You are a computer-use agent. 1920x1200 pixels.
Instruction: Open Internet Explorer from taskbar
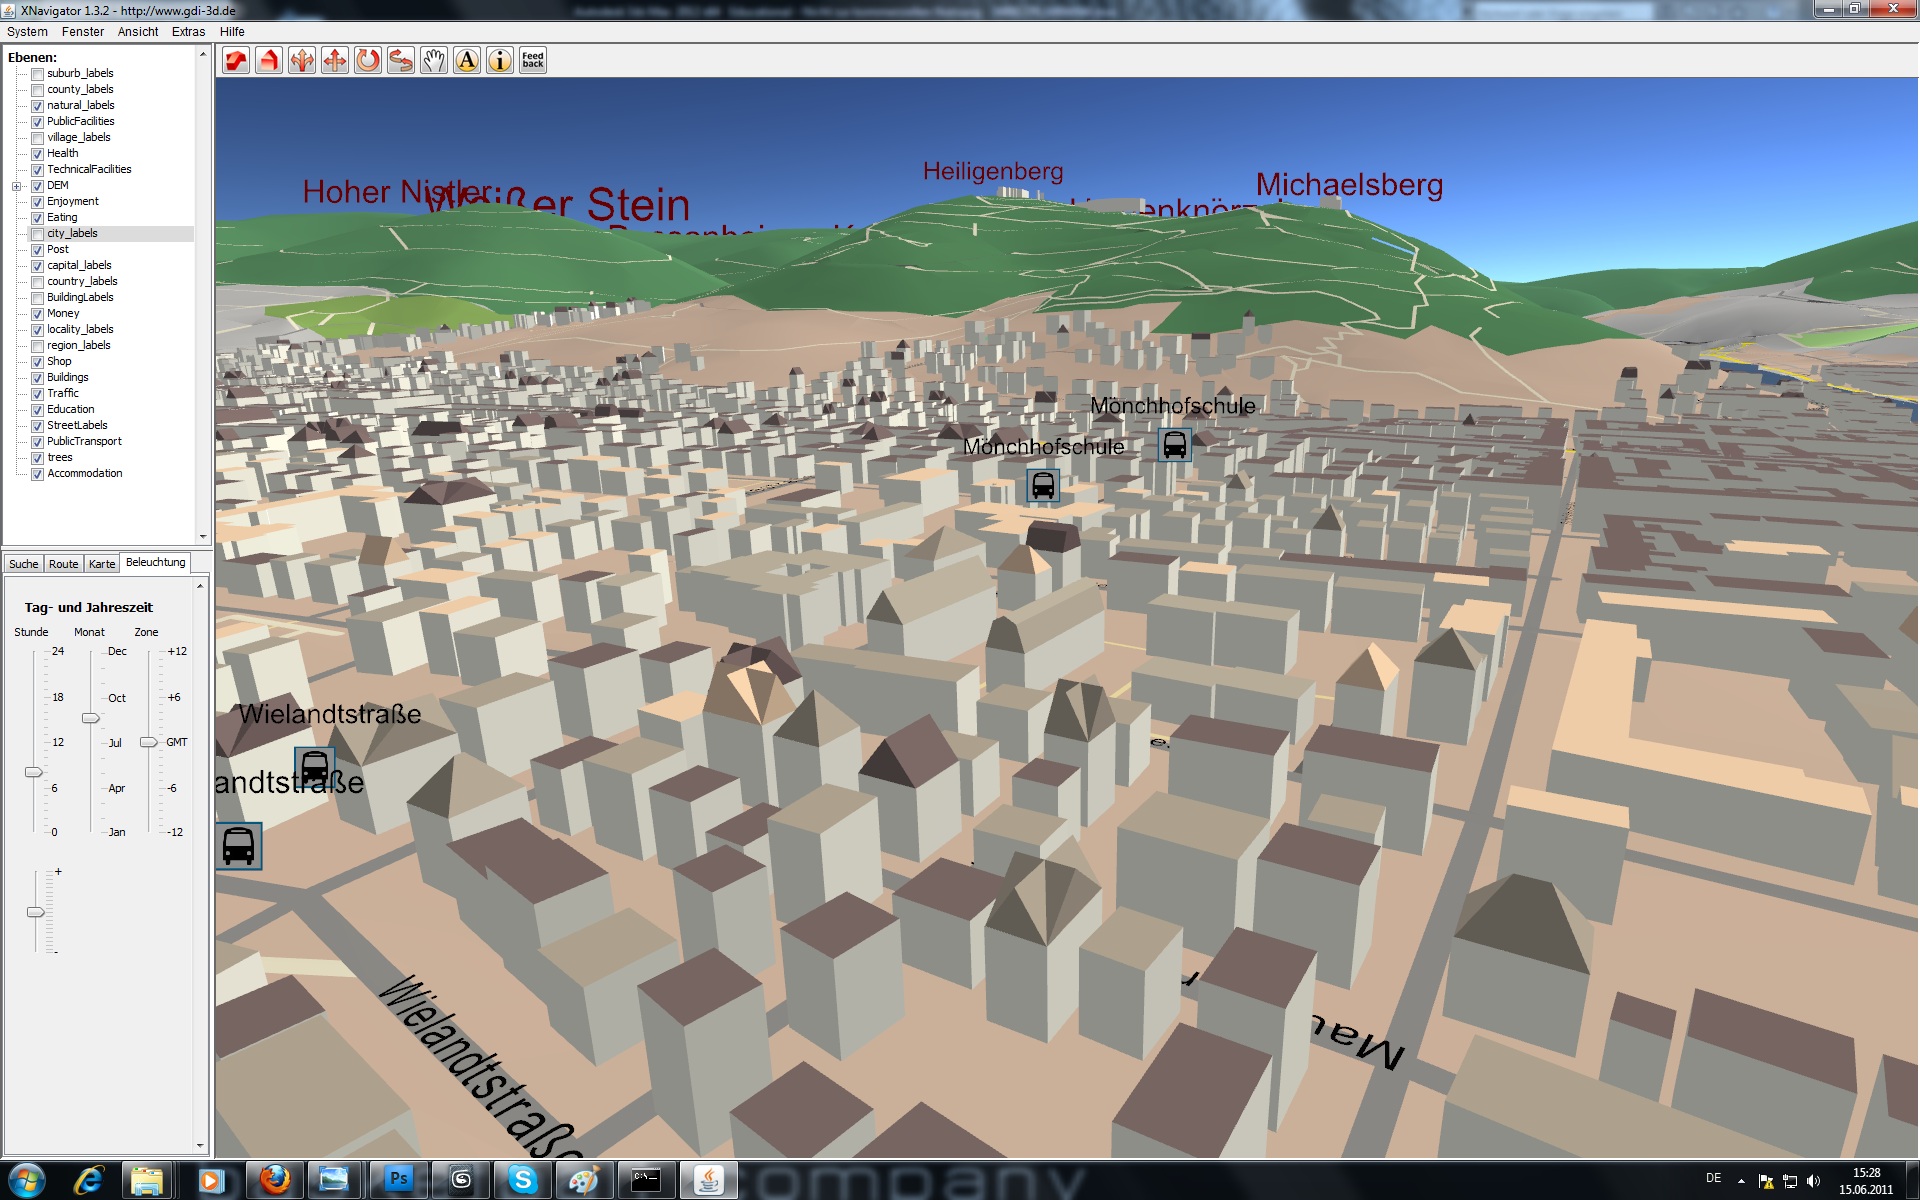tap(89, 1180)
